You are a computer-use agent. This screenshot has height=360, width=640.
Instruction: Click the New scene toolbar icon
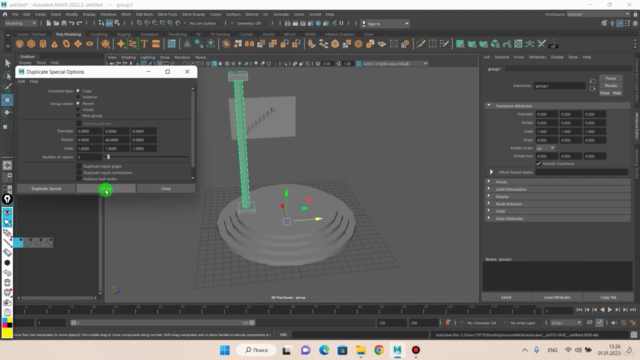[x=48, y=23]
